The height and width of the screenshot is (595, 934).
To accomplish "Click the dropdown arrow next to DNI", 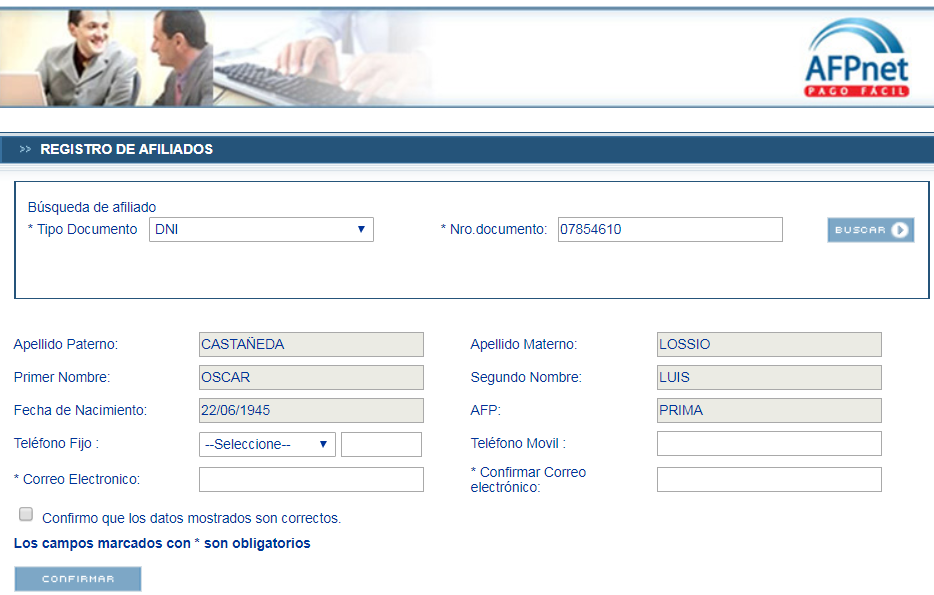I will 362,229.
